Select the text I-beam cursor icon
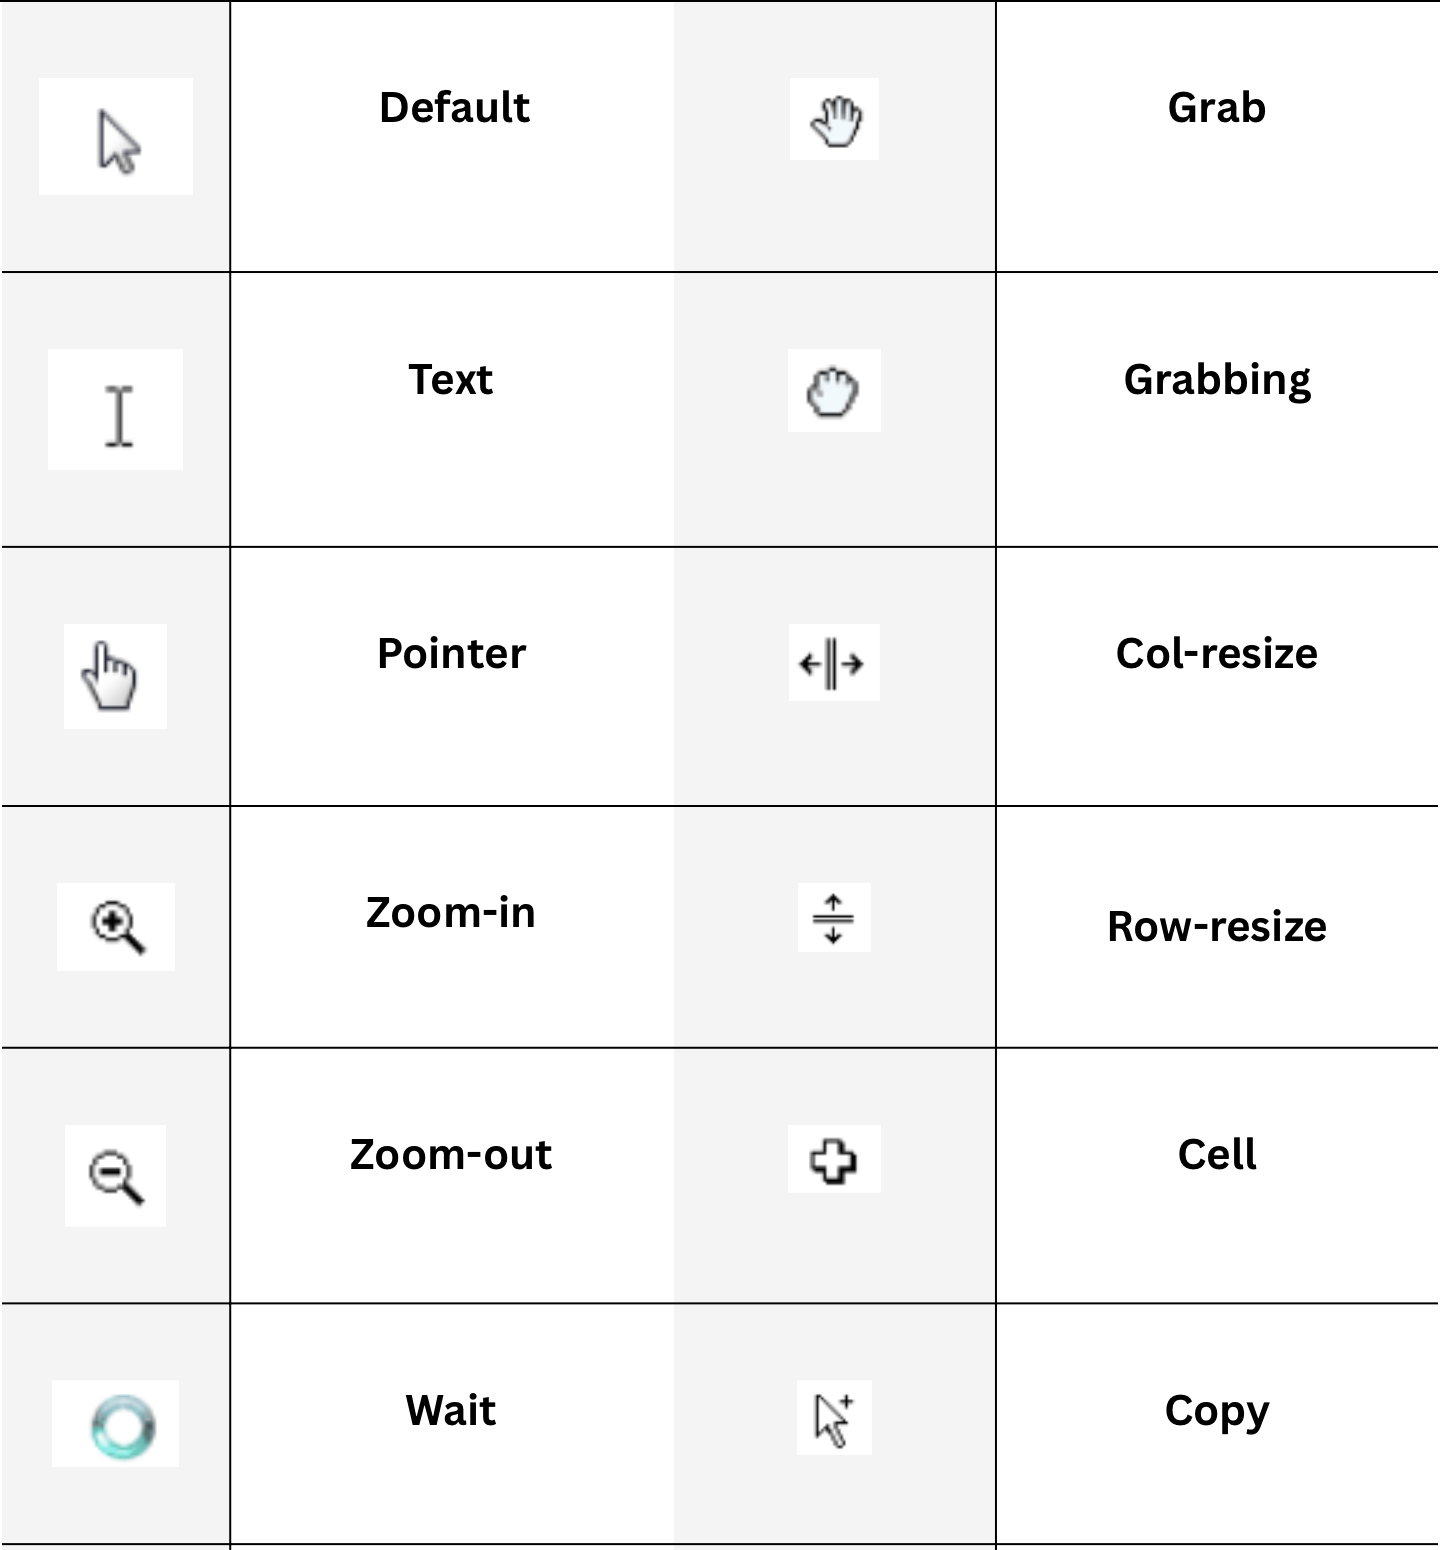Screen dimensions: 1448x1550 (119, 416)
